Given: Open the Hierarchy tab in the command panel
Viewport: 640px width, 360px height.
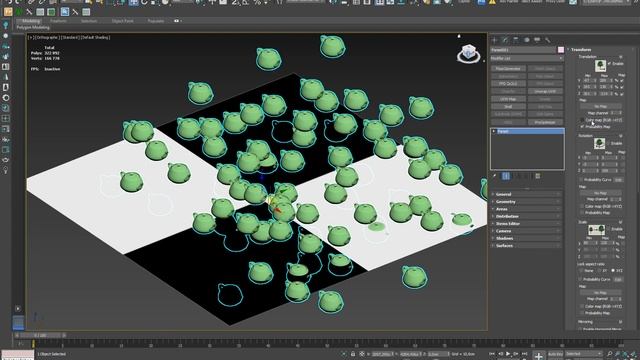Looking at the screenshot, I should point(516,40).
